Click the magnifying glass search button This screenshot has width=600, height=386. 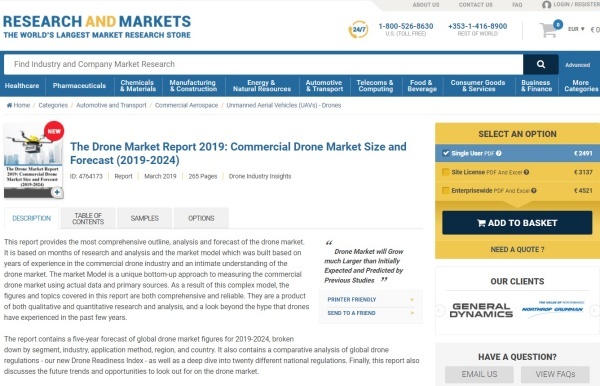pos(540,64)
